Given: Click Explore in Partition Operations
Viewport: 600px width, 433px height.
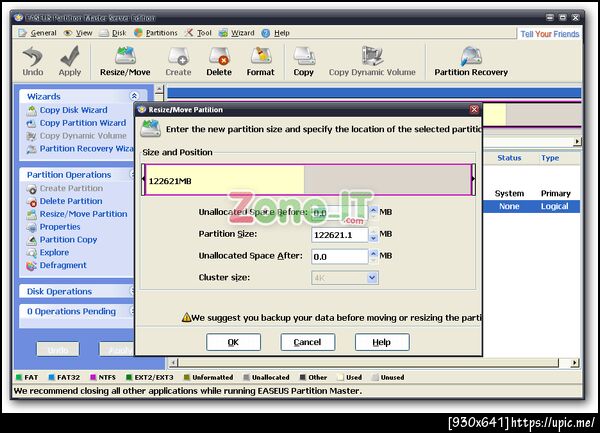Looking at the screenshot, I should pos(48,252).
